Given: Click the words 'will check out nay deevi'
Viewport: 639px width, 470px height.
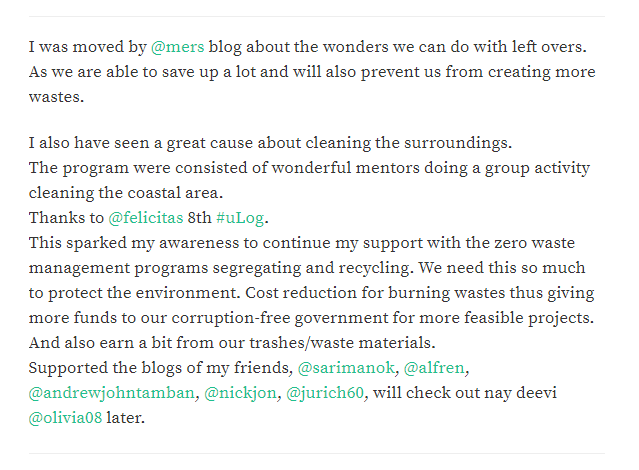Looking at the screenshot, I should 465,393.
